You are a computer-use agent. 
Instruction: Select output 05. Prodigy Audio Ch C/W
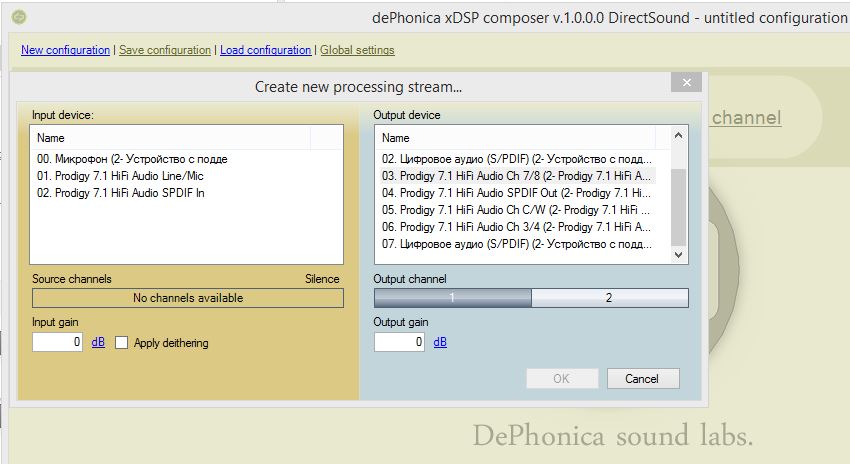(517, 210)
